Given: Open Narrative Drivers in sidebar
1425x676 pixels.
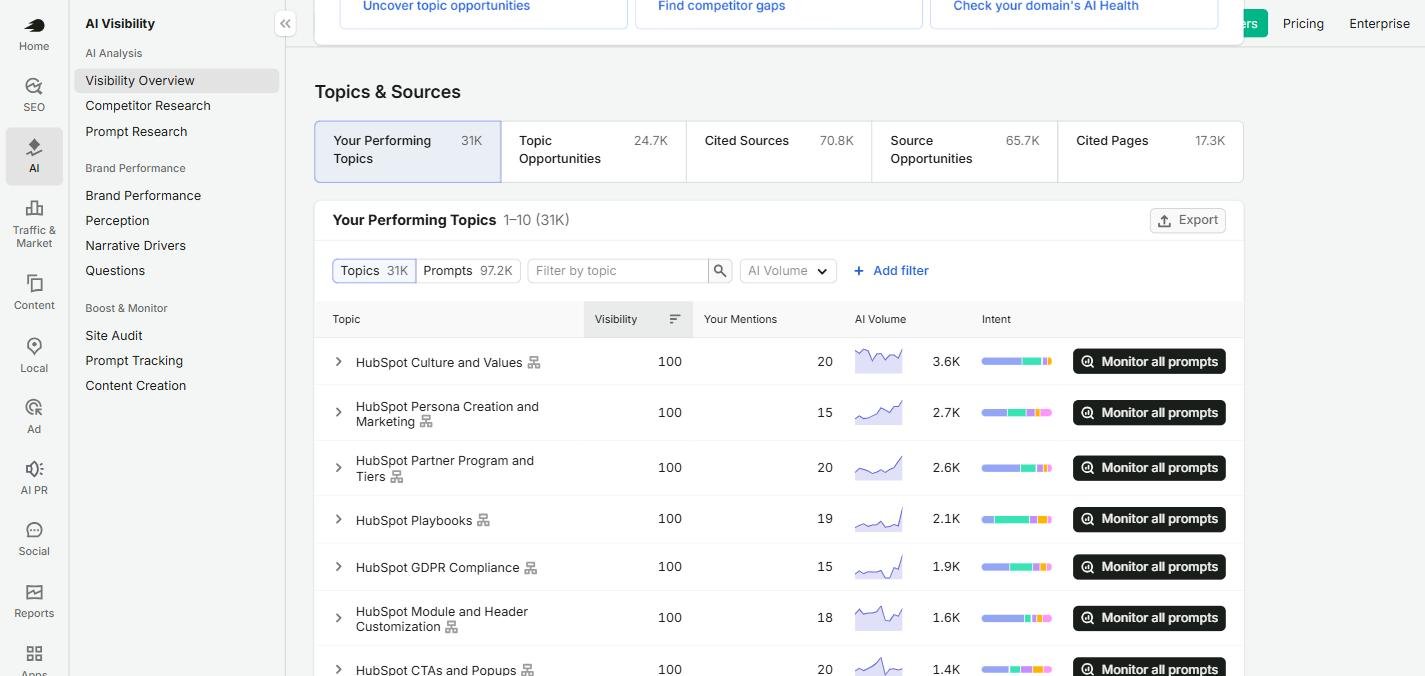Looking at the screenshot, I should point(135,246).
